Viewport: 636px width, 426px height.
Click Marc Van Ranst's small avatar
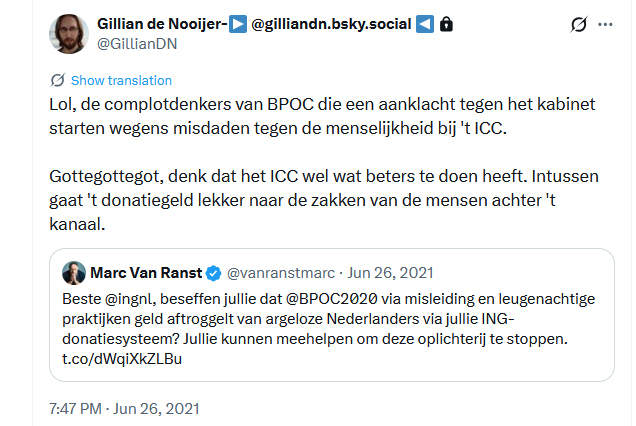click(74, 272)
